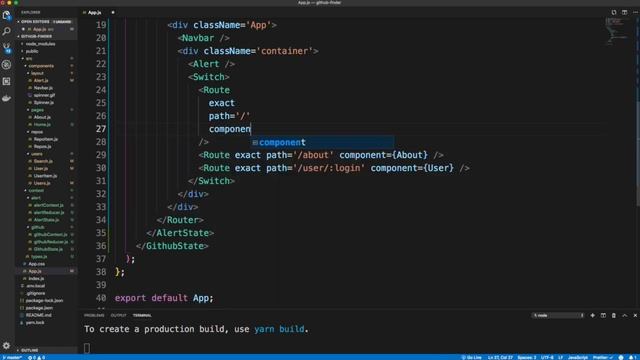Open spinner.gif in the explorer

(x=44, y=95)
